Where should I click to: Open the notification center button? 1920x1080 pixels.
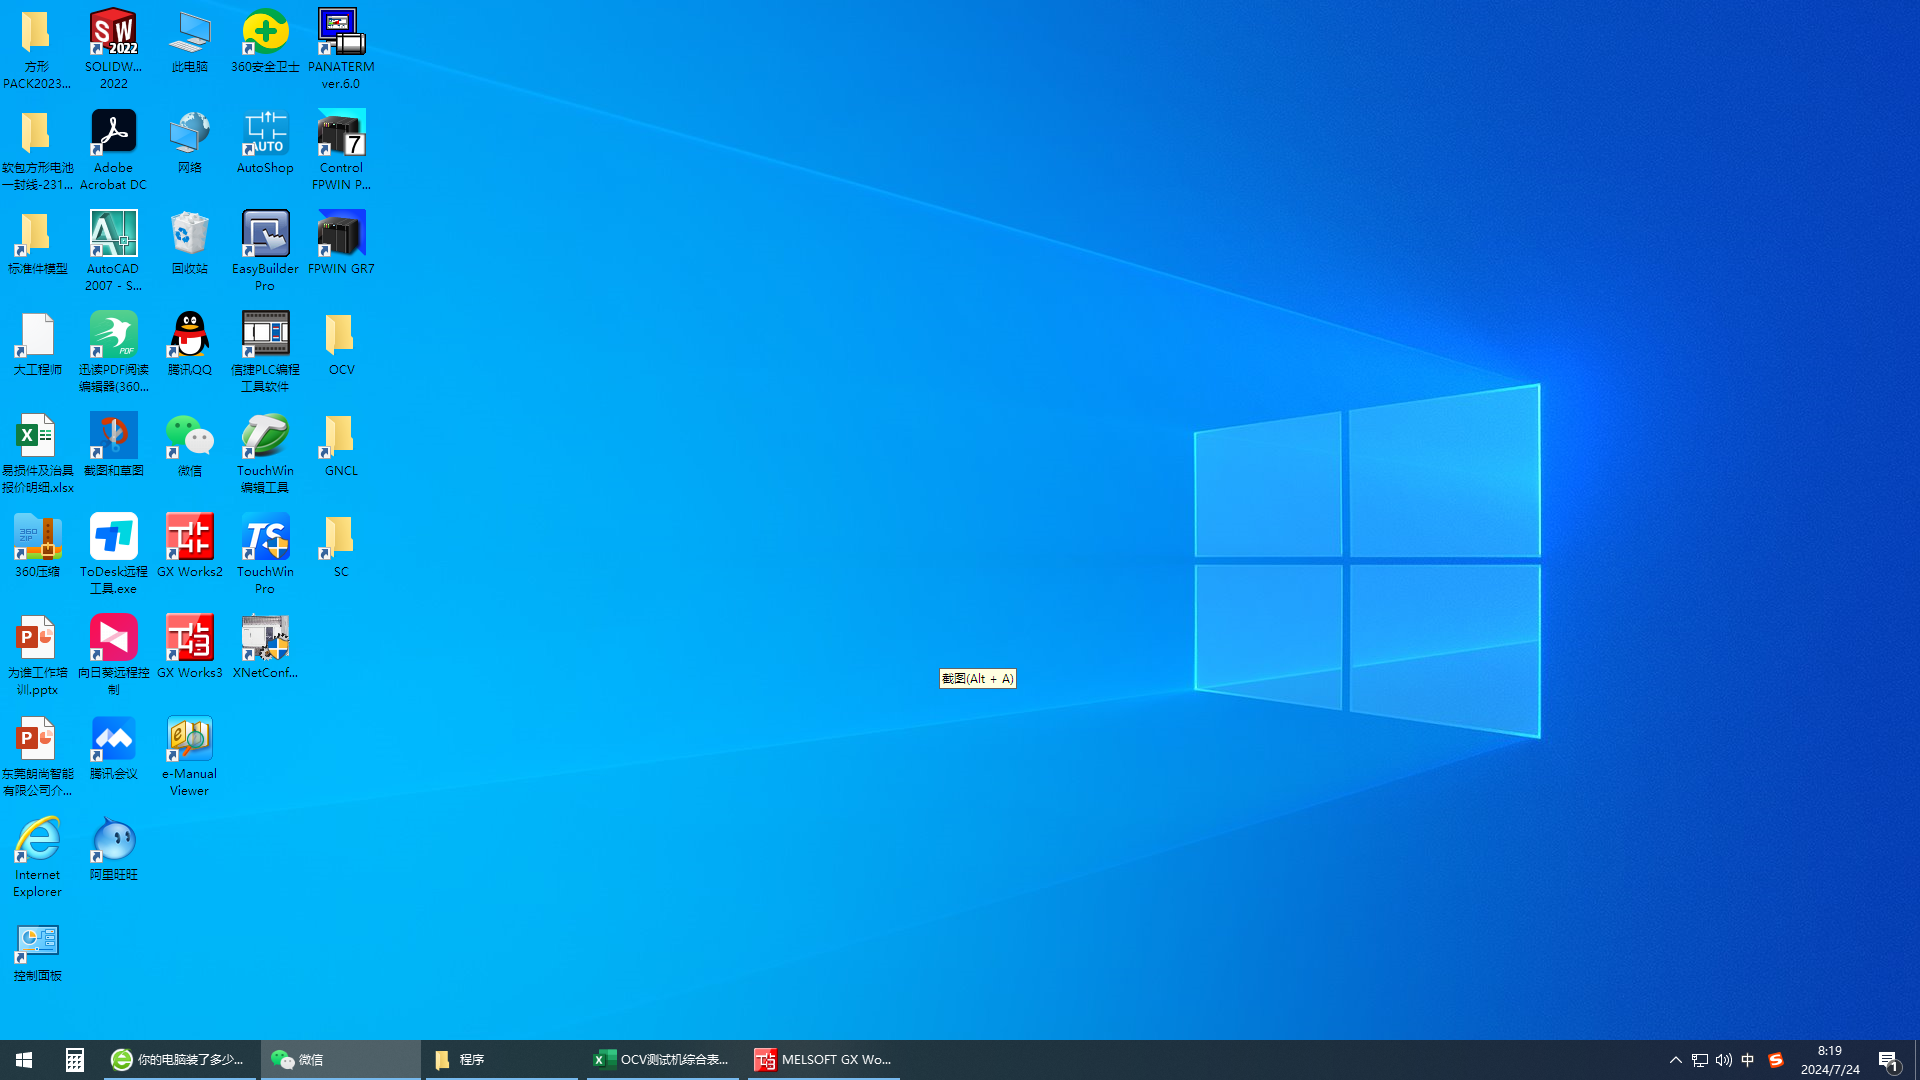click(x=1888, y=1060)
